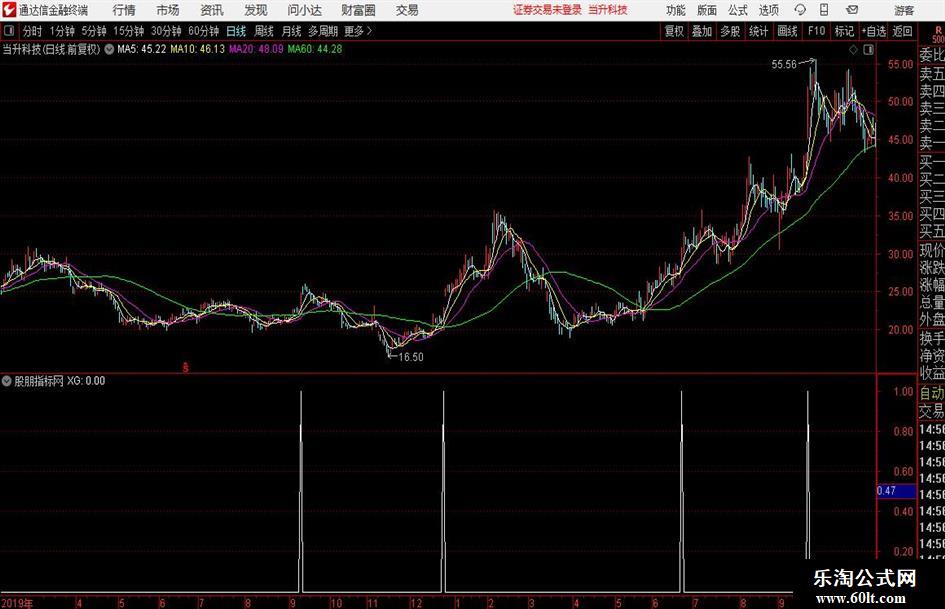Expand the 股朋指标网 sub-indicator dropdown

click(x=7, y=381)
